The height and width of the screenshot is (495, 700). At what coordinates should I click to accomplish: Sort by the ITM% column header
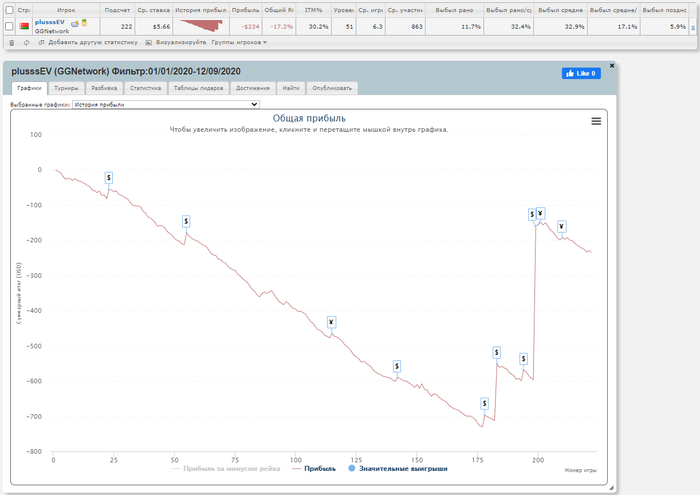(313, 10)
